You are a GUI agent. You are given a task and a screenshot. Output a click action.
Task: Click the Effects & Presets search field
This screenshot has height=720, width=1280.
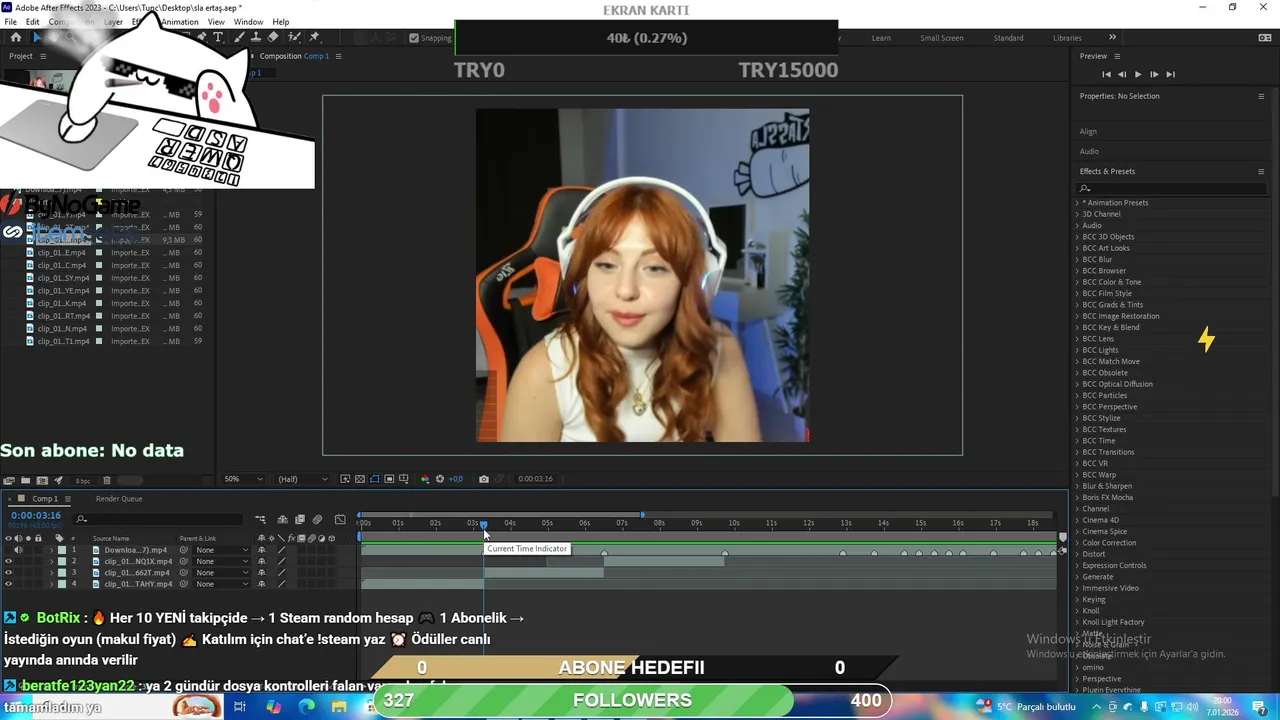point(1170,188)
